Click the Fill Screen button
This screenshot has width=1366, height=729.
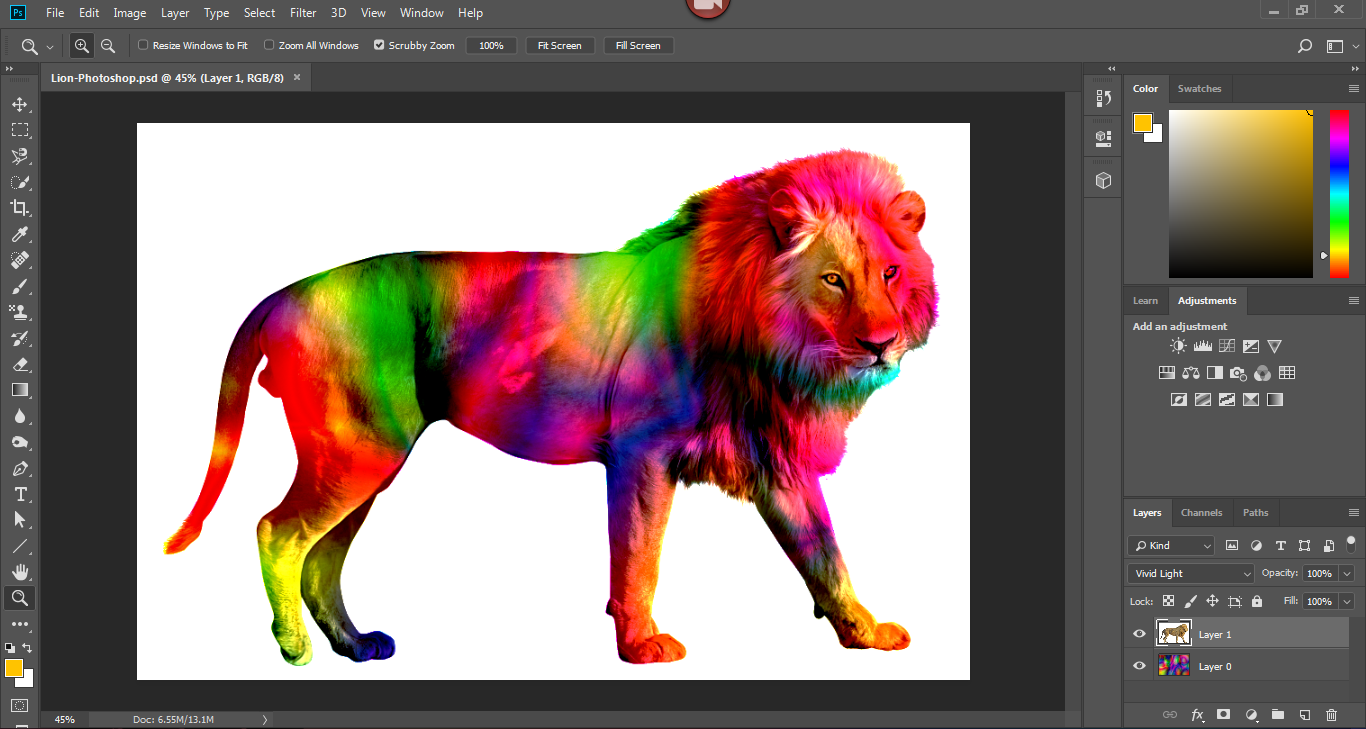[638, 46]
